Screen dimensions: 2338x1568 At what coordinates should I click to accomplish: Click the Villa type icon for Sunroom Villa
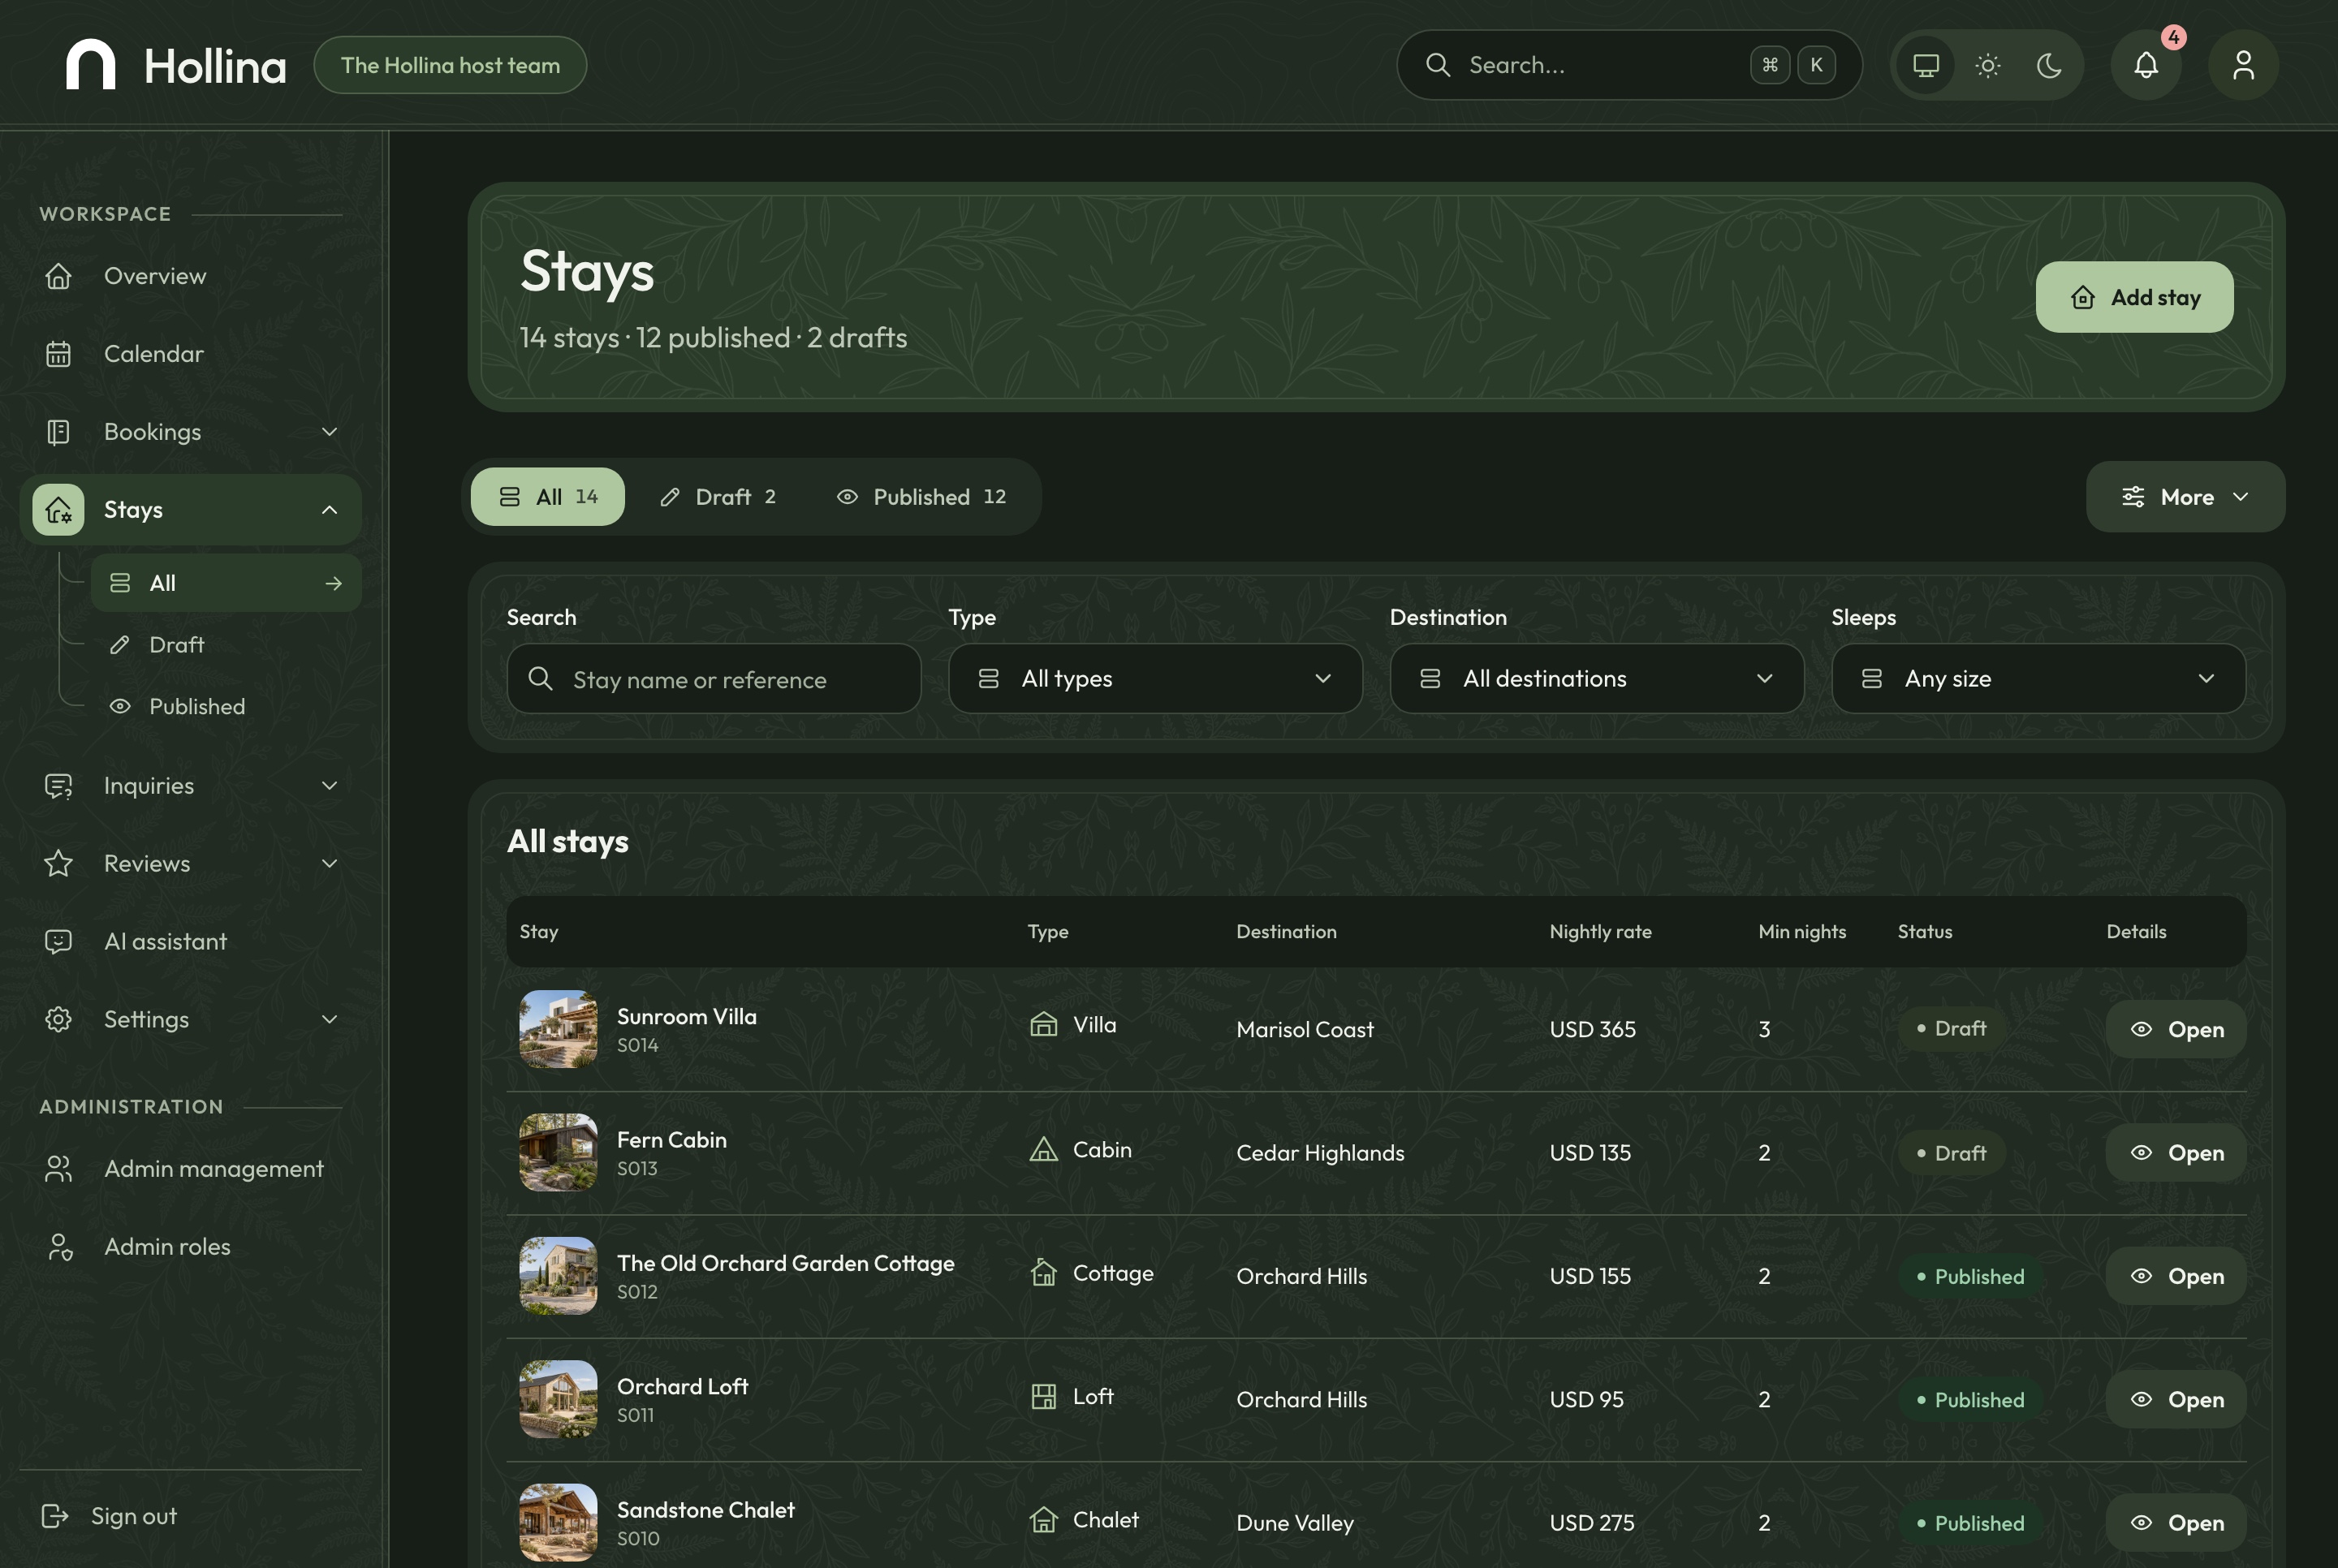tap(1044, 1025)
